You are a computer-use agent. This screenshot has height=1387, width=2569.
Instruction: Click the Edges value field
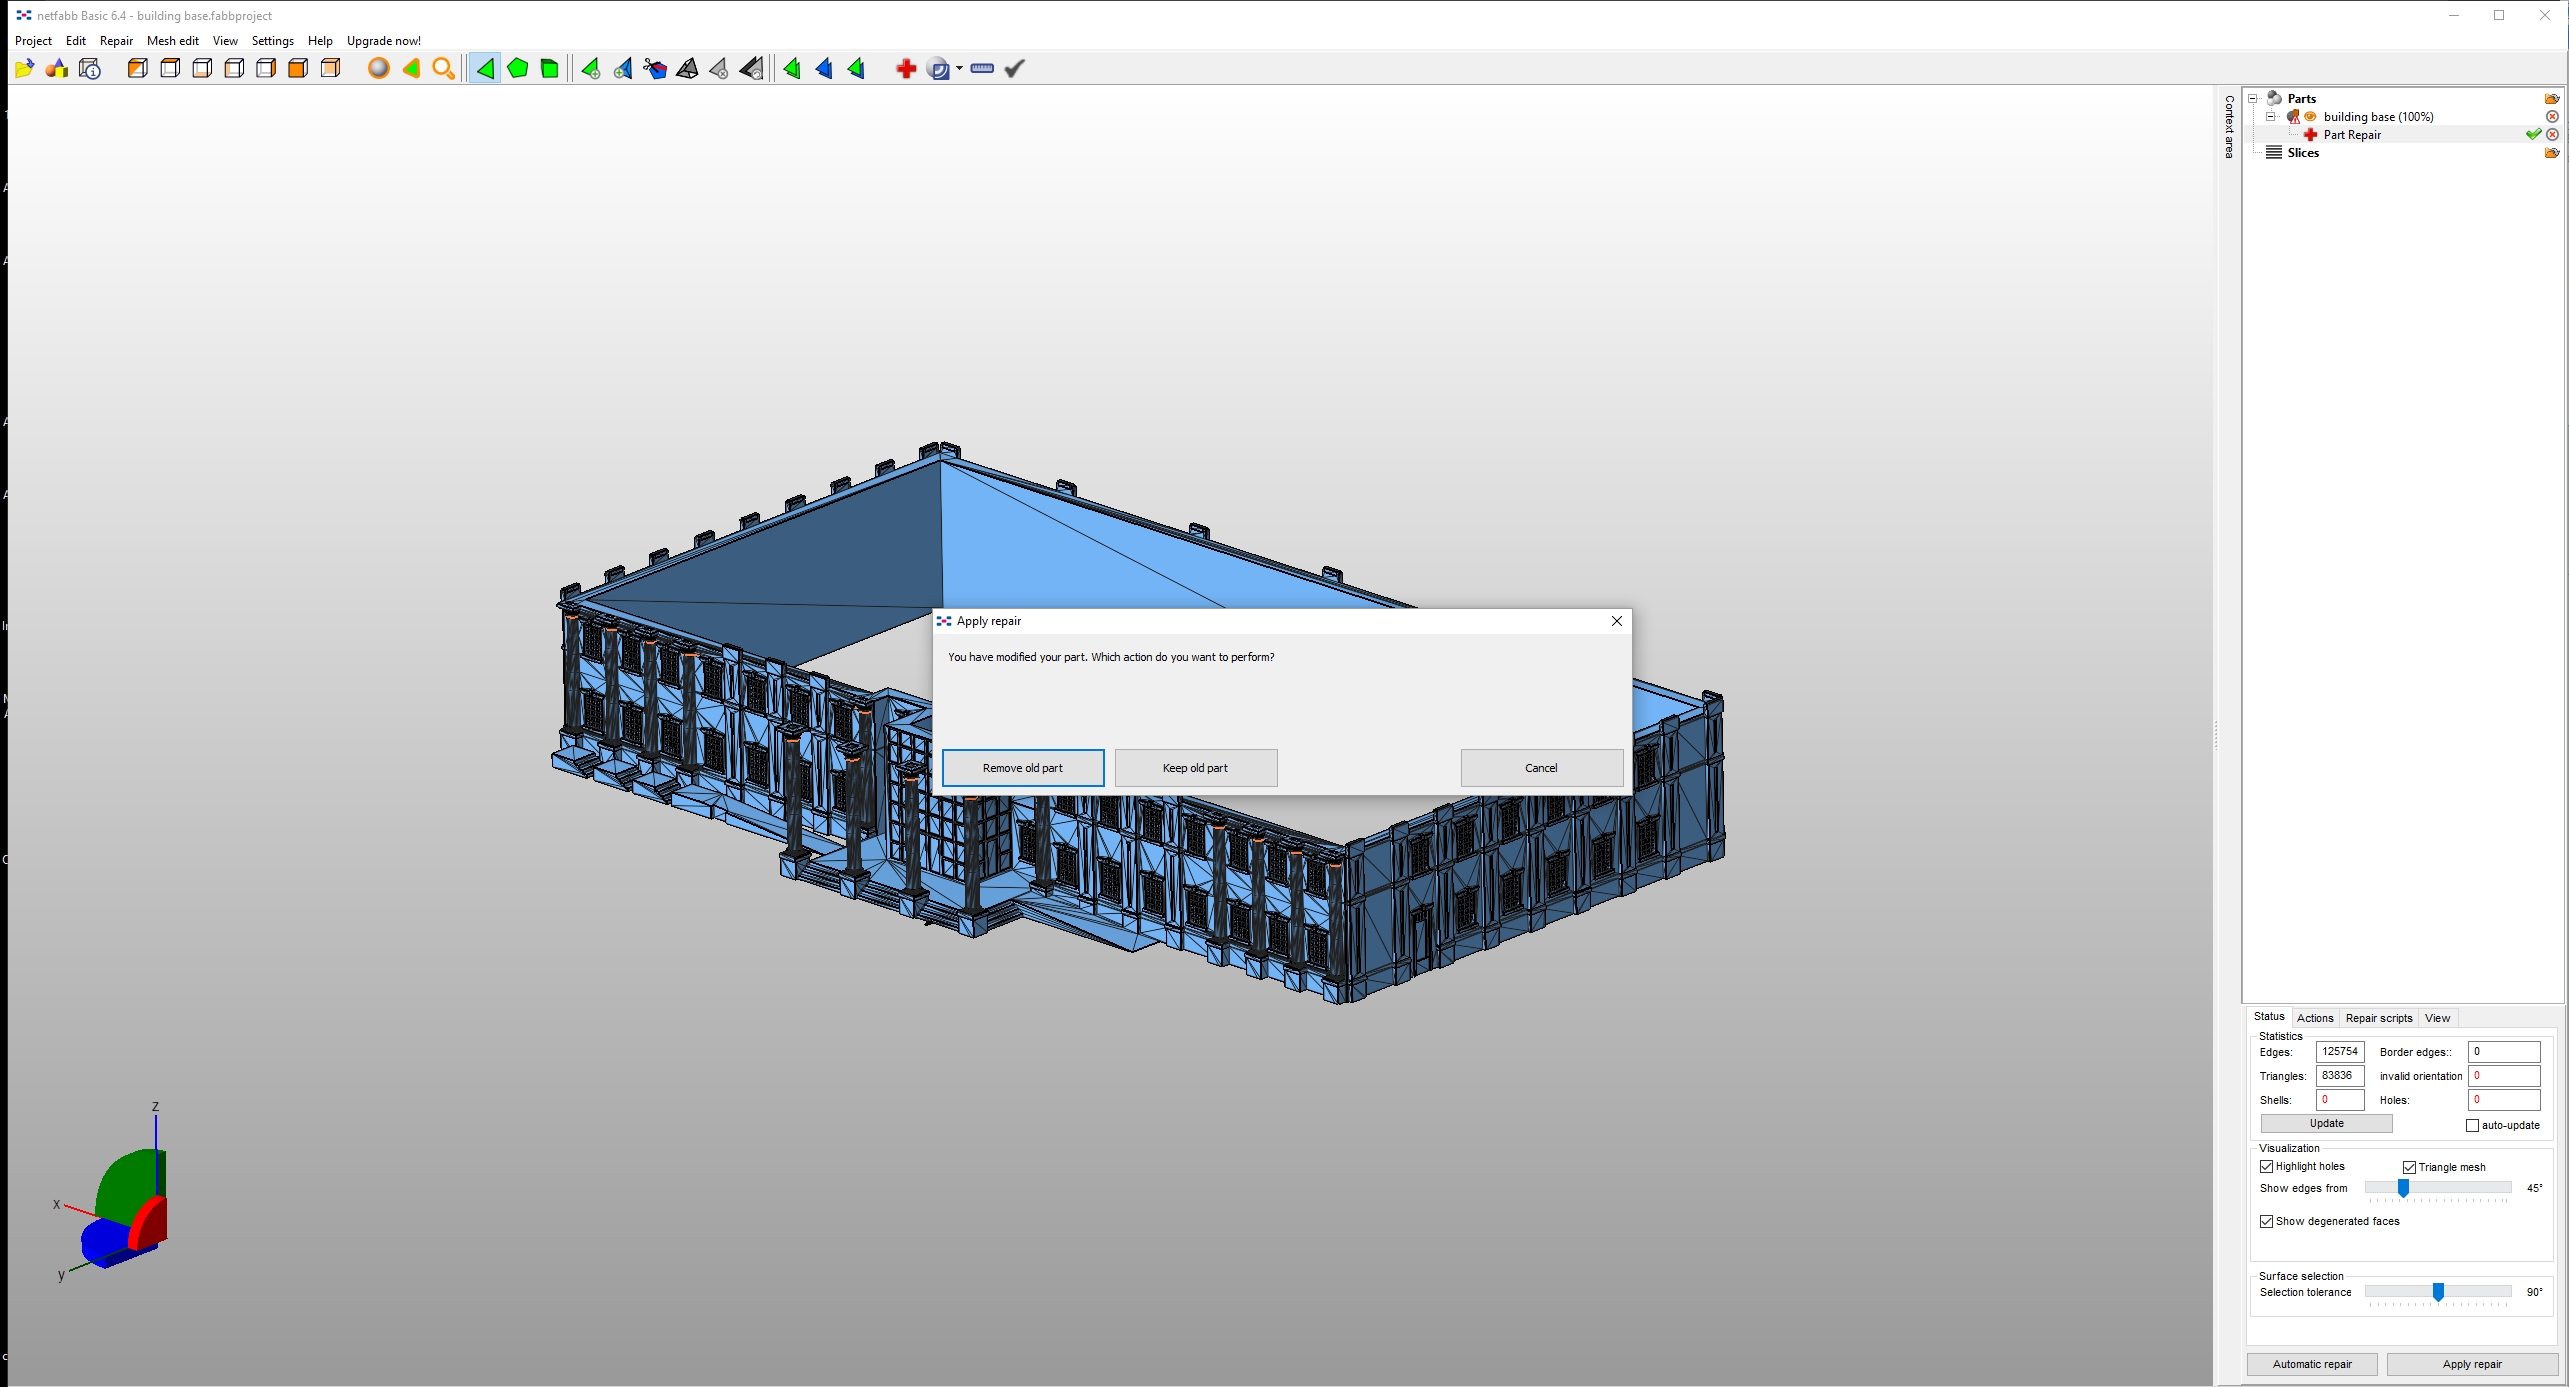[2340, 1052]
